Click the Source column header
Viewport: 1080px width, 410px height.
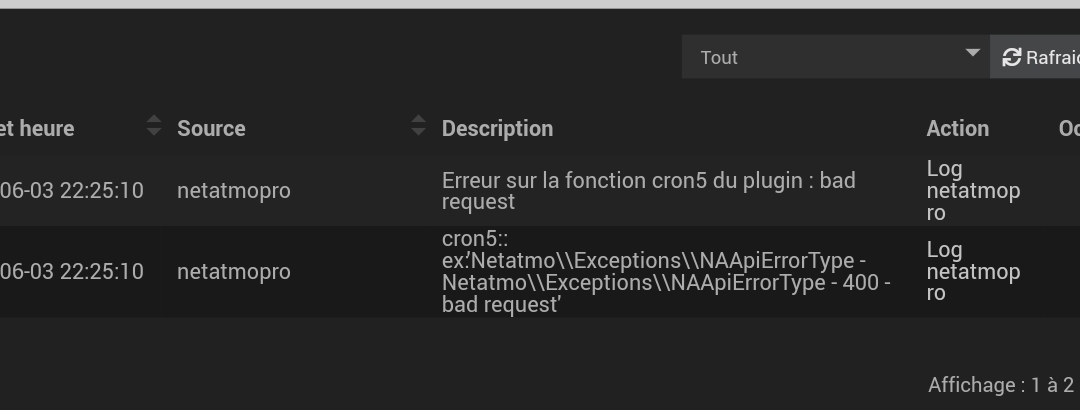pyautogui.click(x=211, y=128)
